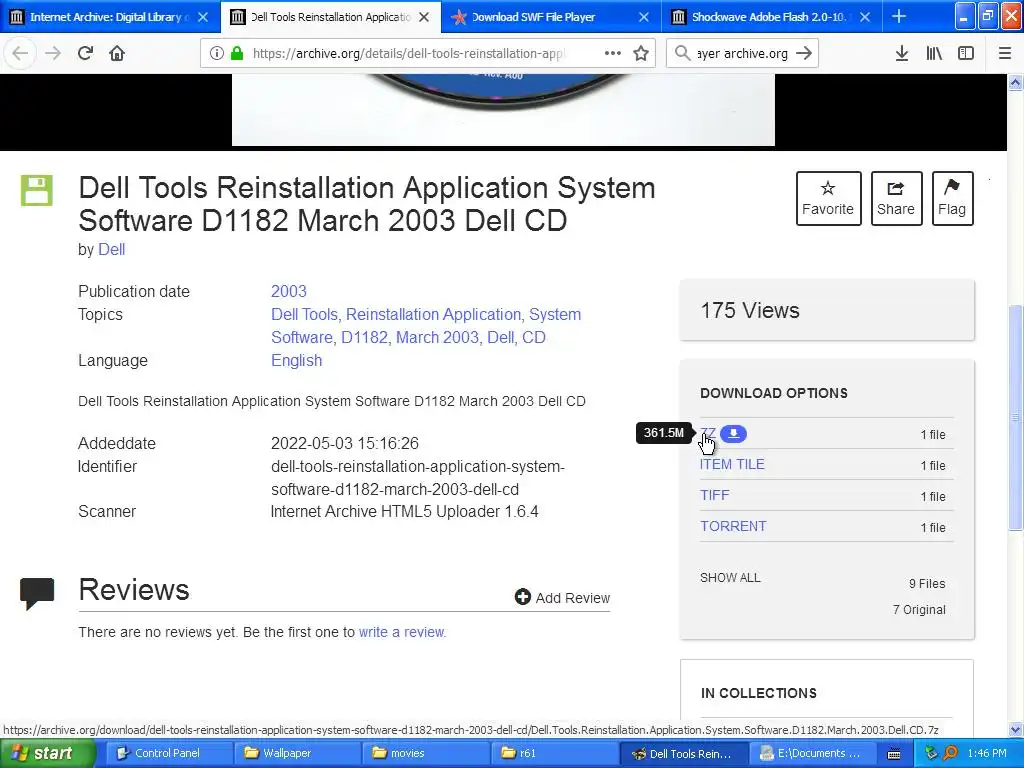This screenshot has height=768, width=1024.
Task: Download the 7Z file option
Action: (x=708, y=434)
